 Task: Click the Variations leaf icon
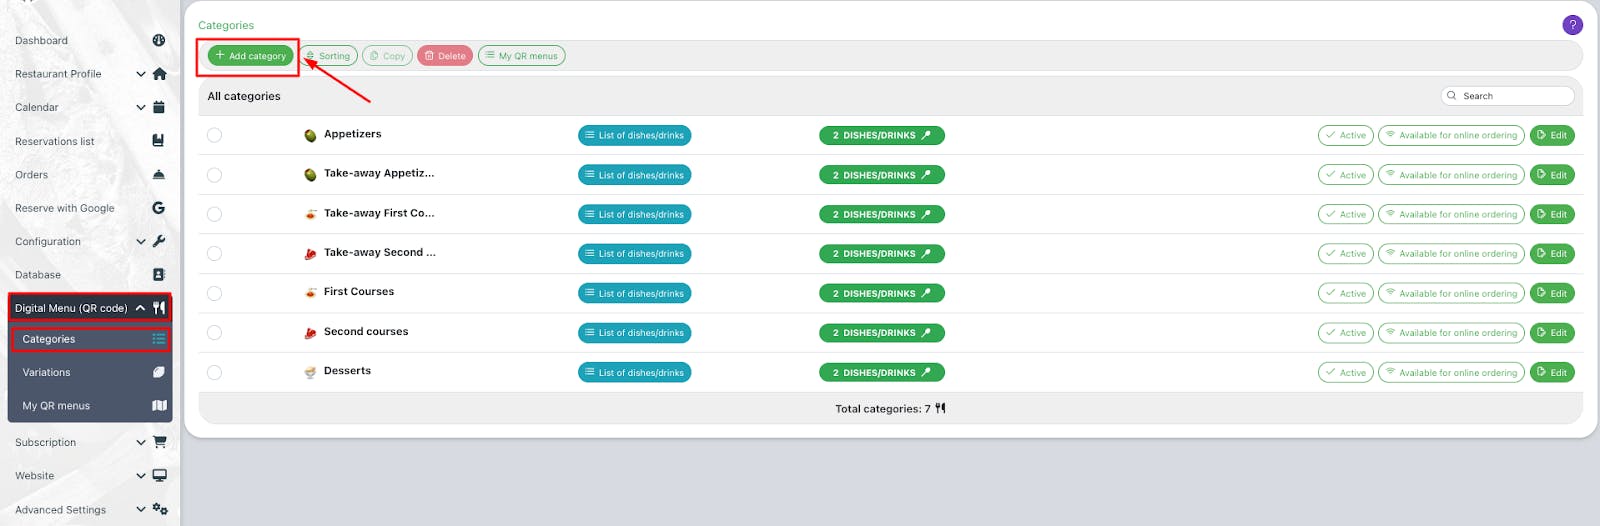(158, 372)
